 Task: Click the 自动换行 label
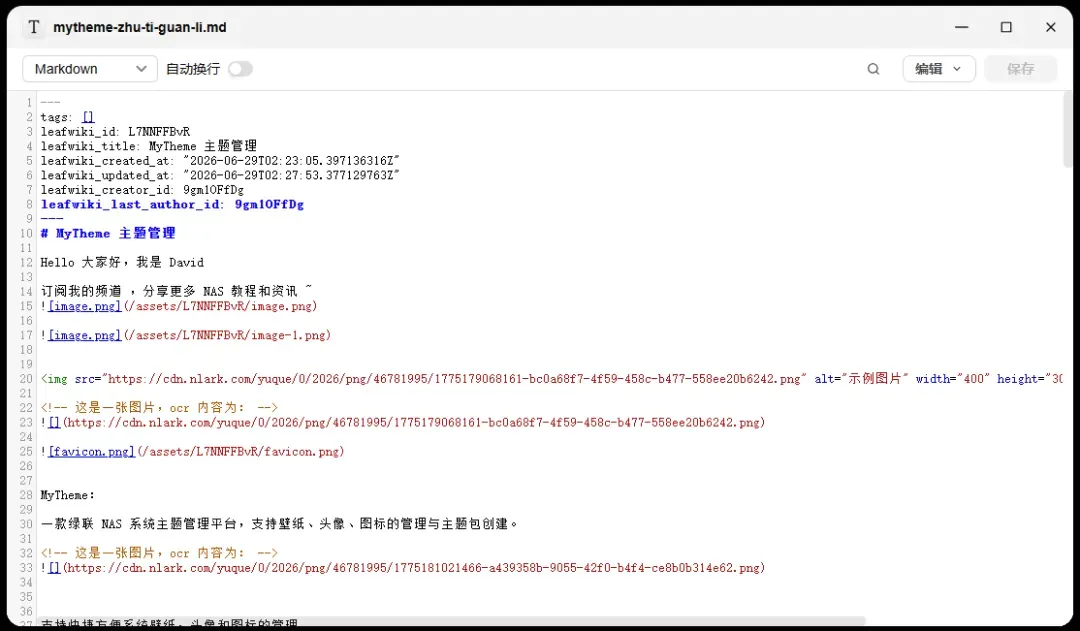coord(193,69)
